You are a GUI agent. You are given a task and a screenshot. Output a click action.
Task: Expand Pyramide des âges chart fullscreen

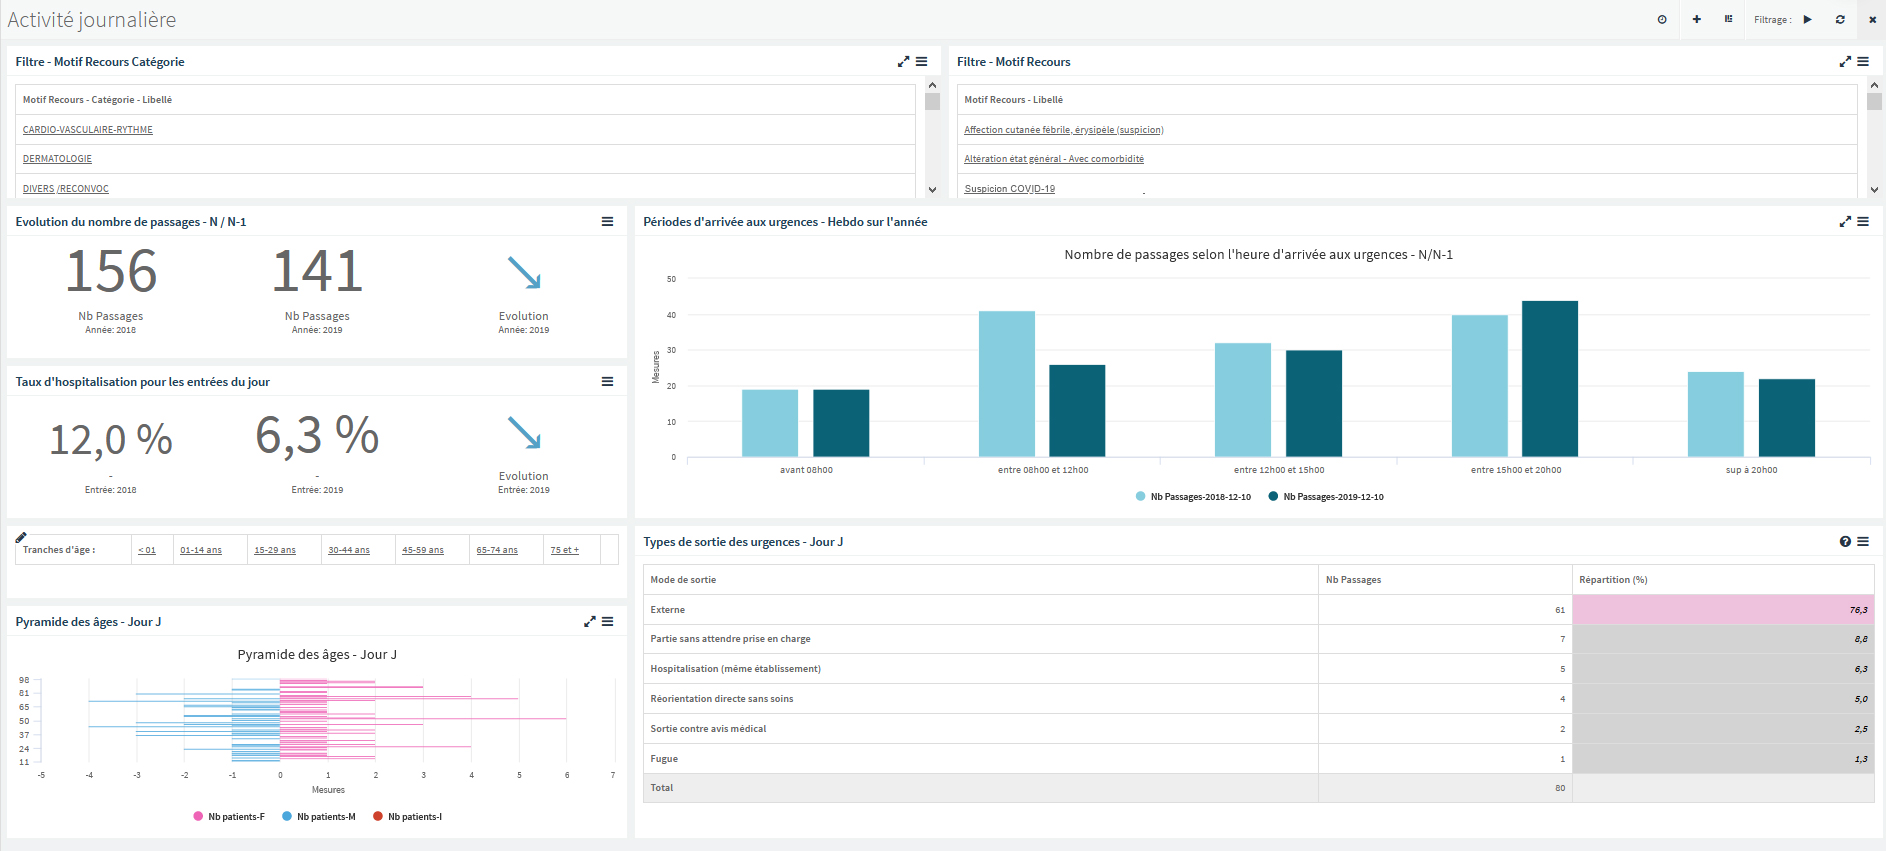point(590,622)
